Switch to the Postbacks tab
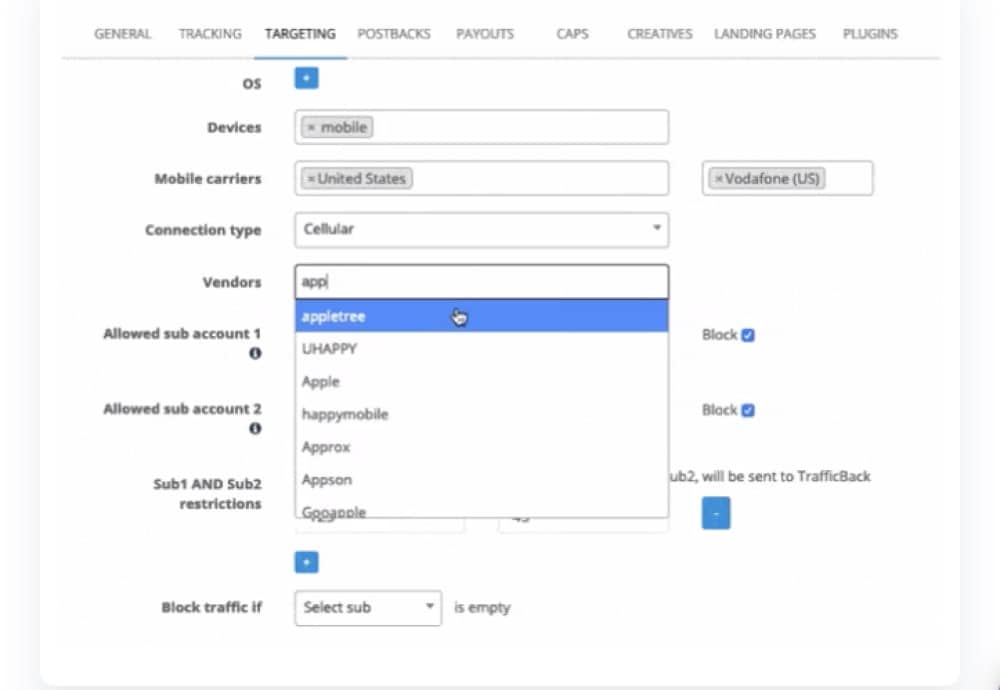 [x=394, y=34]
